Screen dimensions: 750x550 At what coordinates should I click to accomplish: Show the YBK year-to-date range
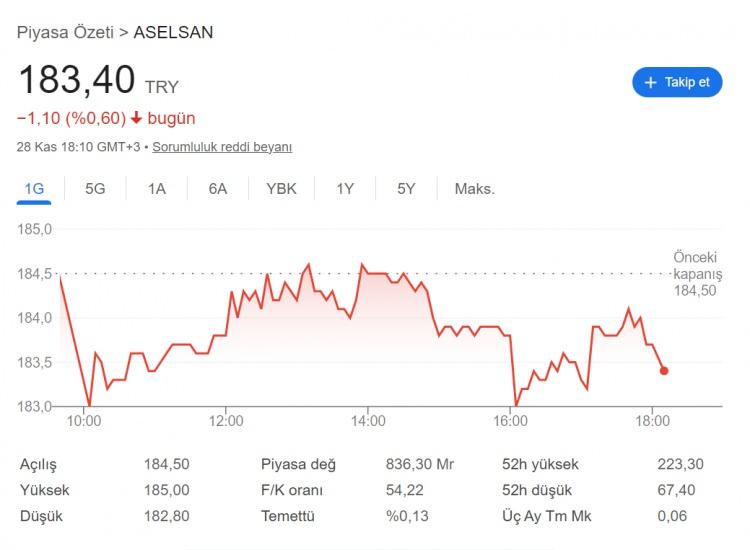tap(281, 188)
